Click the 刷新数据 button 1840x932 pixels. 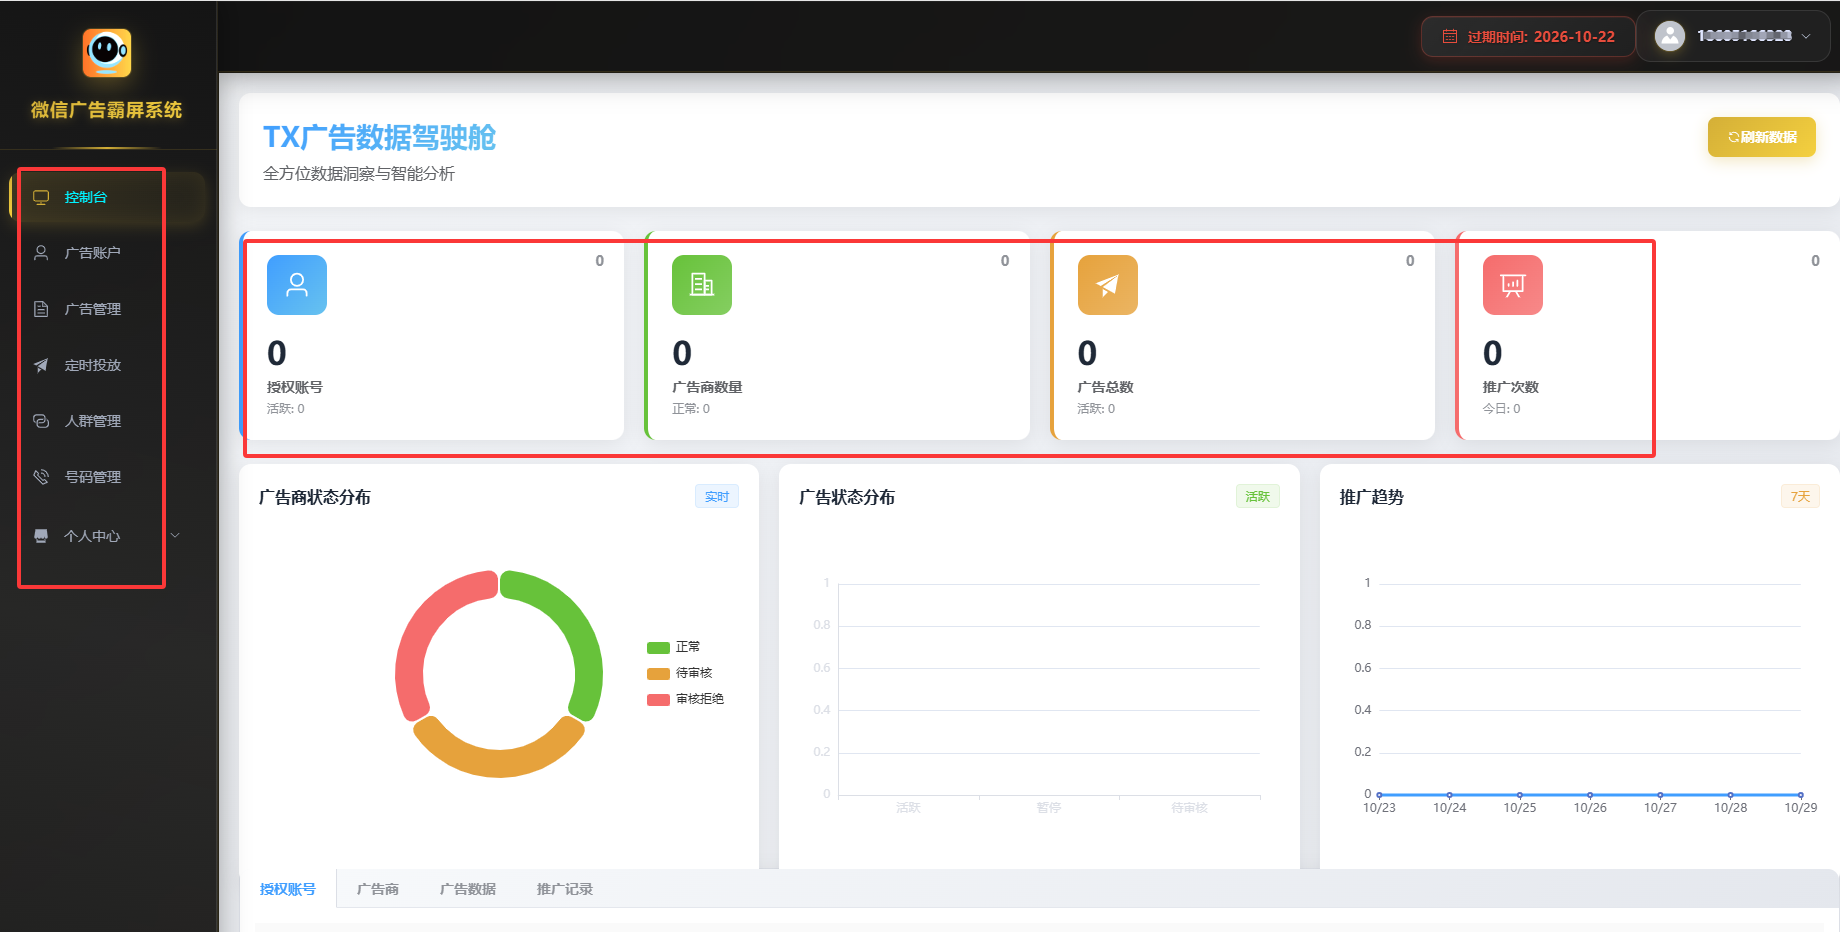[x=1761, y=137]
